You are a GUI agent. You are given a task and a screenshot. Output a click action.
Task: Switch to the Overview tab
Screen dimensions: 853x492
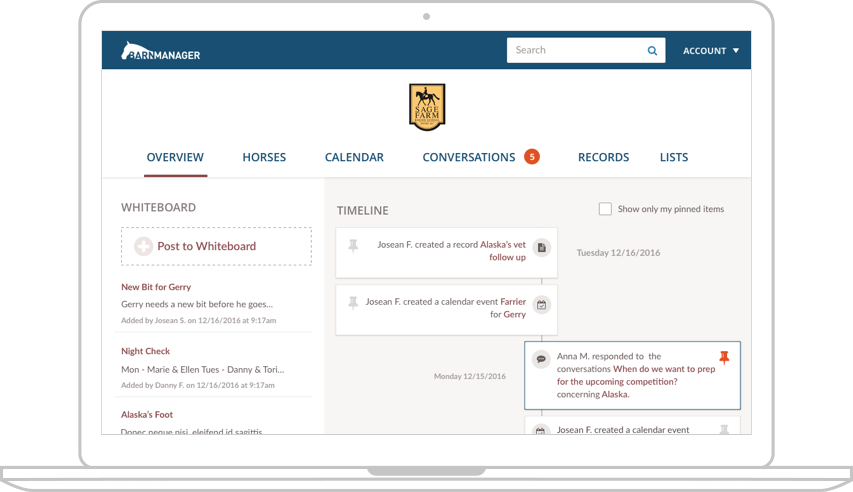coord(175,157)
